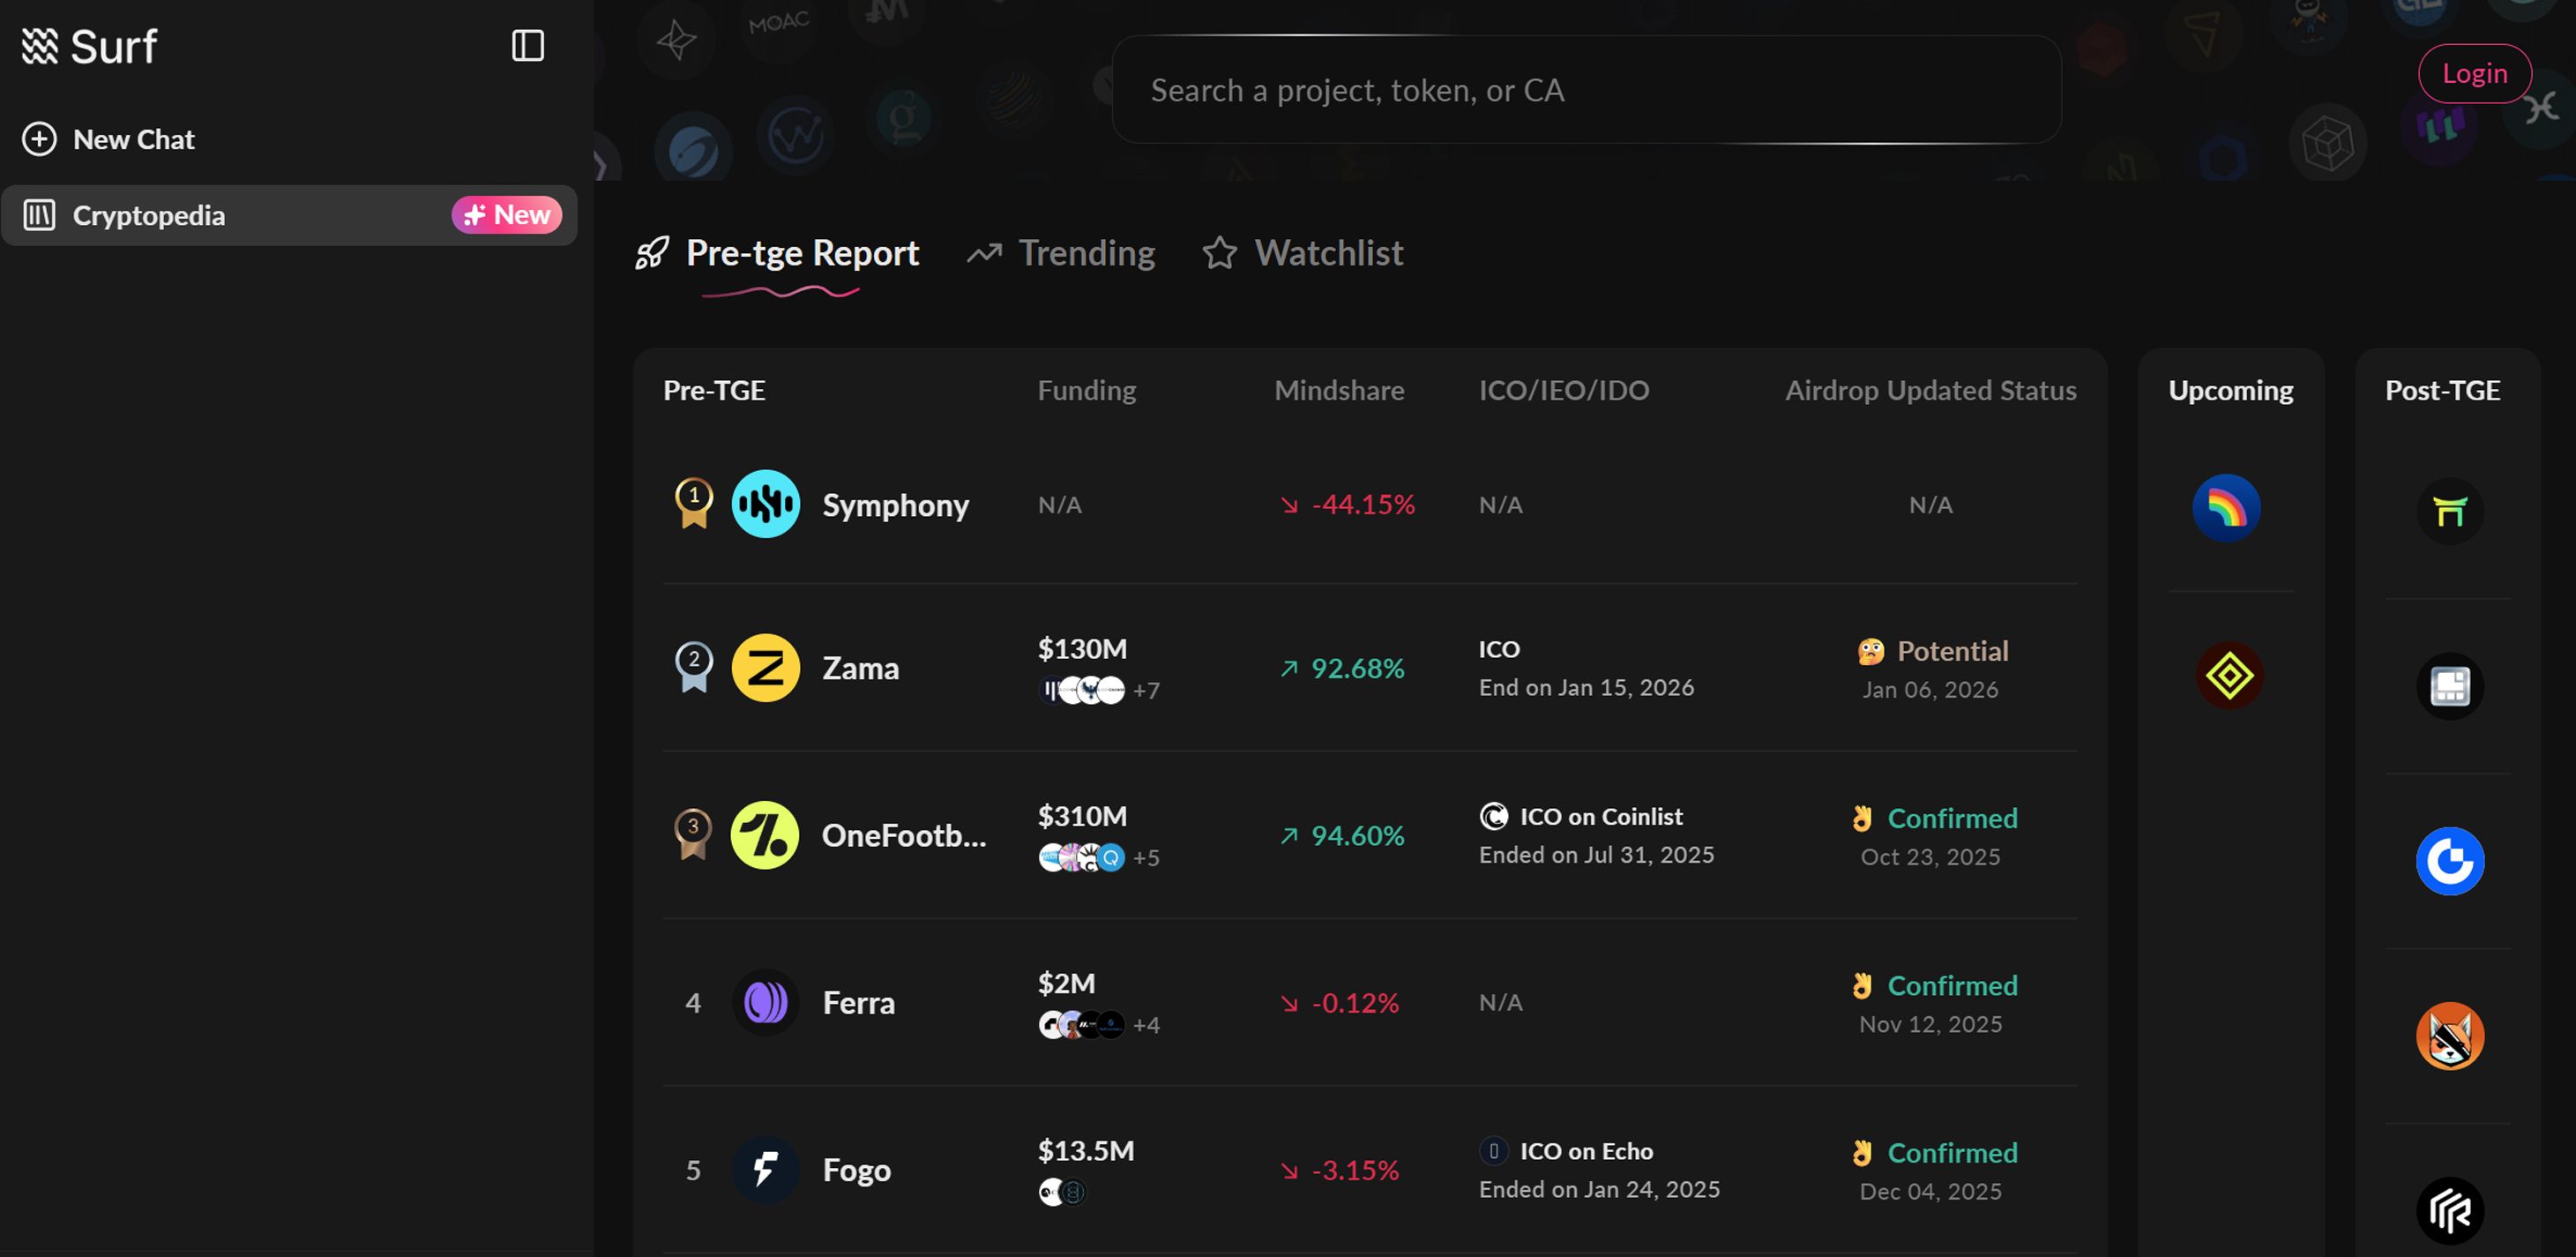Open the rainbow Upcoming project icon
This screenshot has width=2576, height=1257.
pyautogui.click(x=2226, y=508)
